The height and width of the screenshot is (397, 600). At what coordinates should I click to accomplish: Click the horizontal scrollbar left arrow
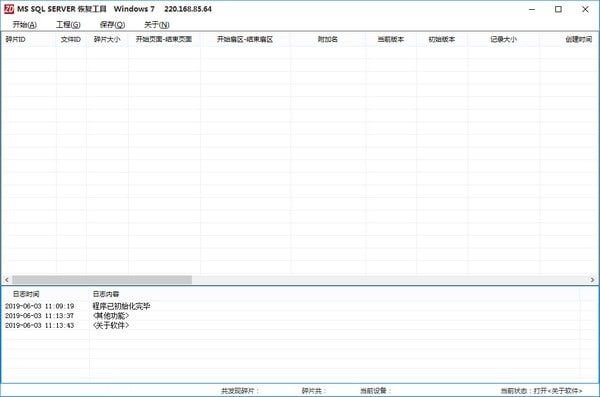pos(7,280)
